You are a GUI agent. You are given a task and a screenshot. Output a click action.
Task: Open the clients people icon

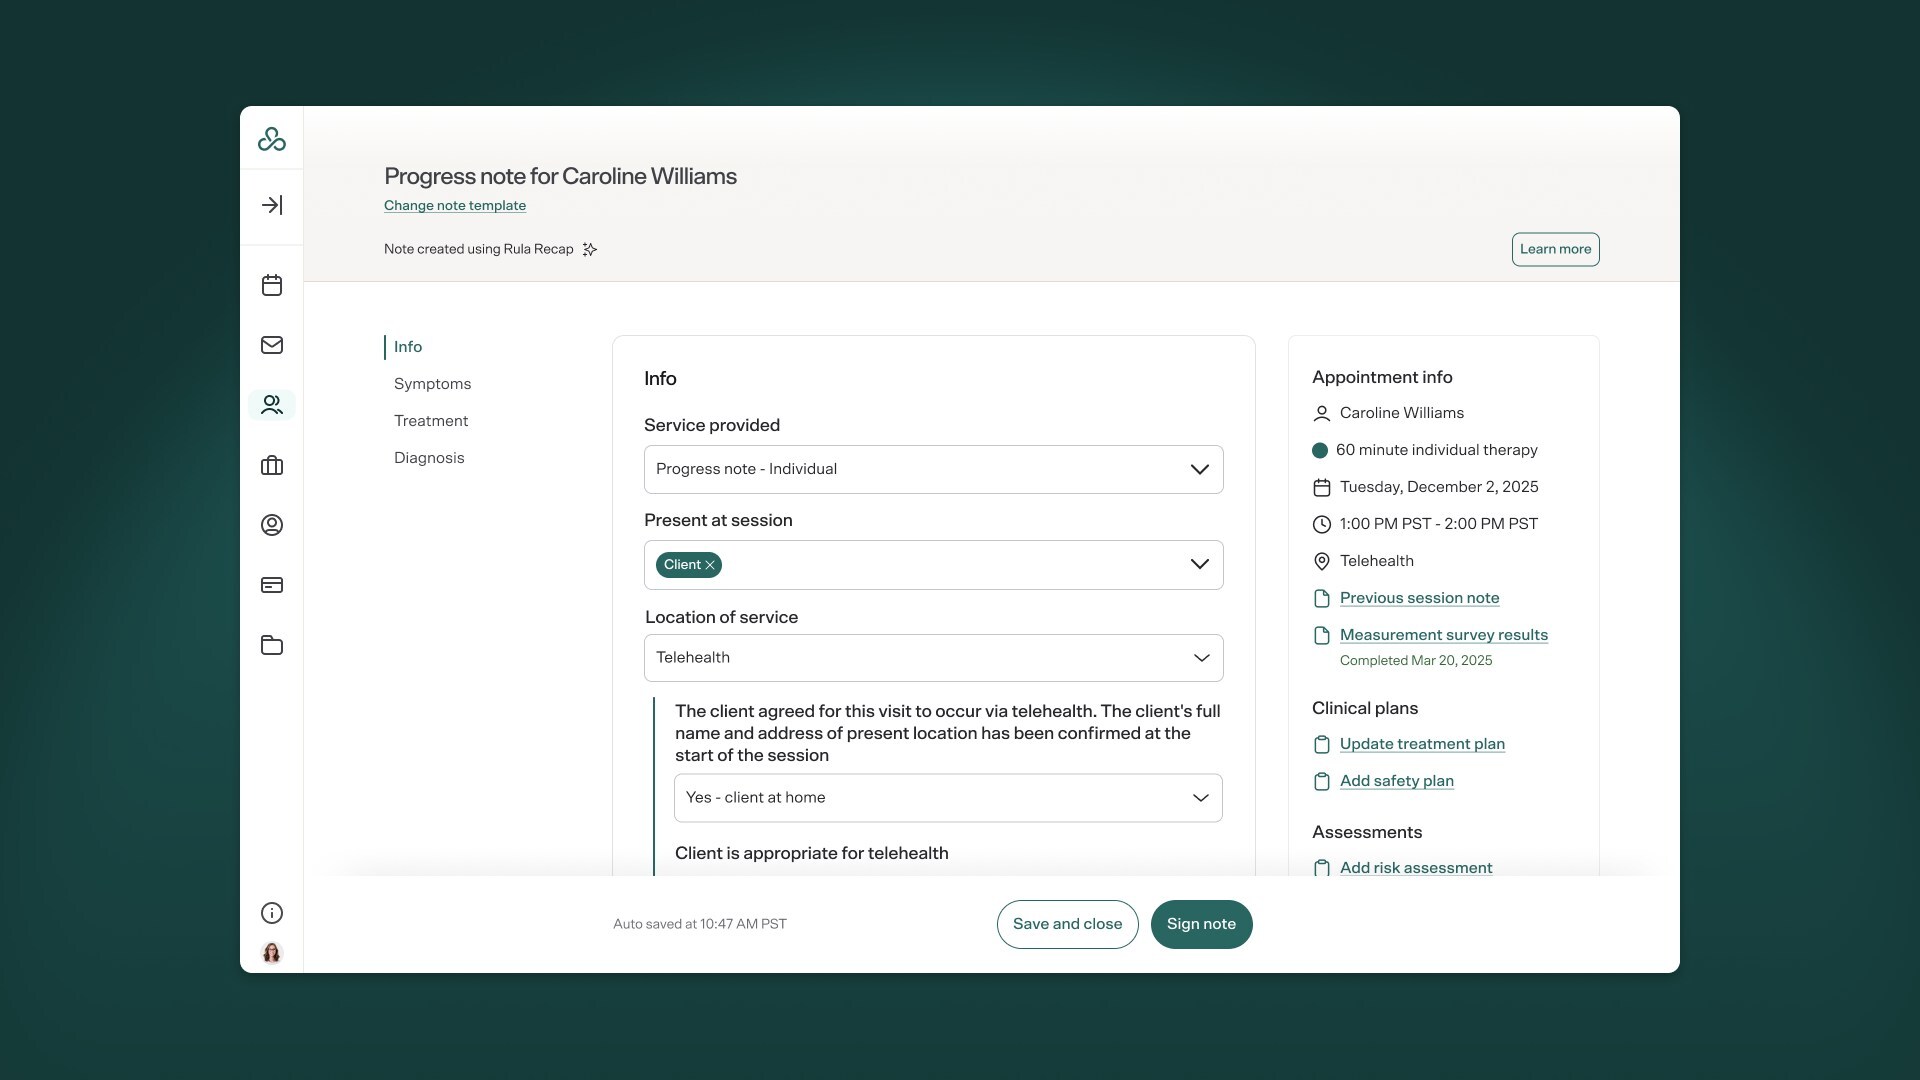tap(271, 405)
